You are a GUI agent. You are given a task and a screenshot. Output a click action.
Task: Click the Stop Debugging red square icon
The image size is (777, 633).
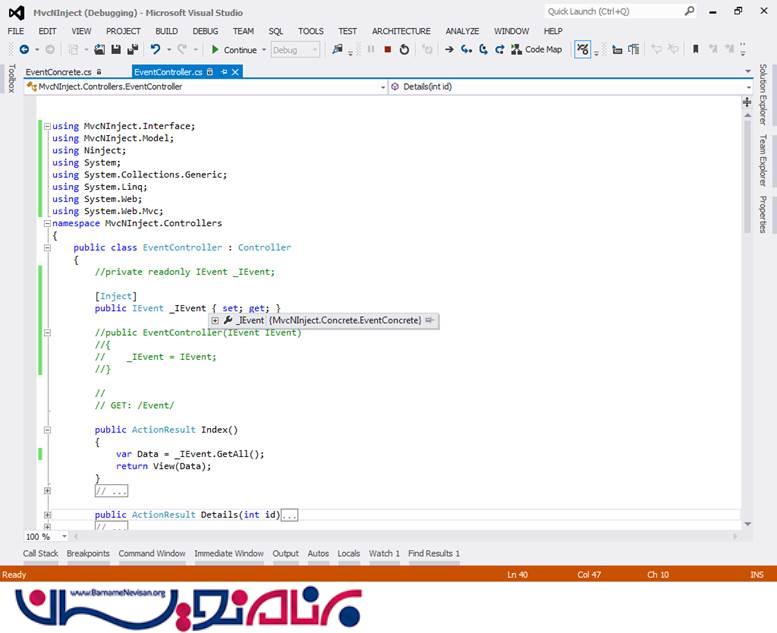click(387, 49)
